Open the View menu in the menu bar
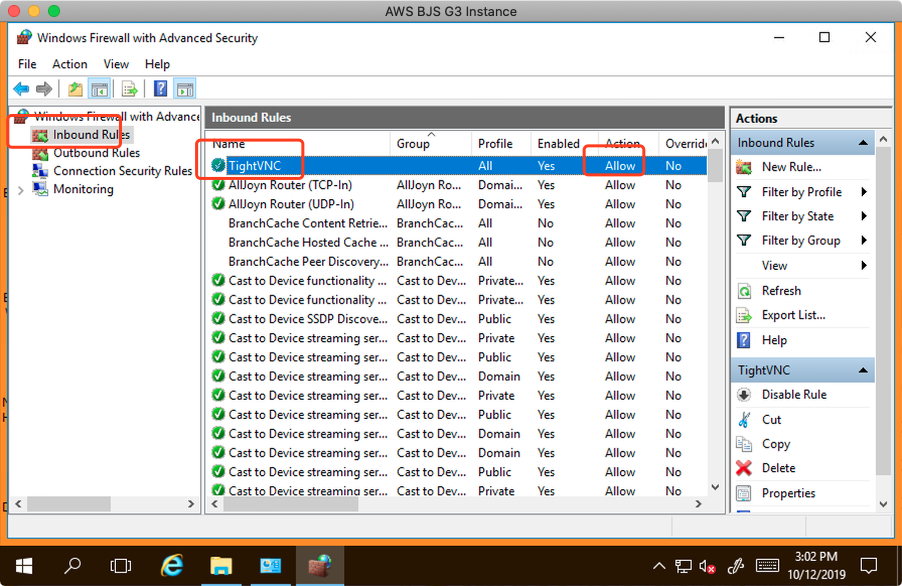 116,64
